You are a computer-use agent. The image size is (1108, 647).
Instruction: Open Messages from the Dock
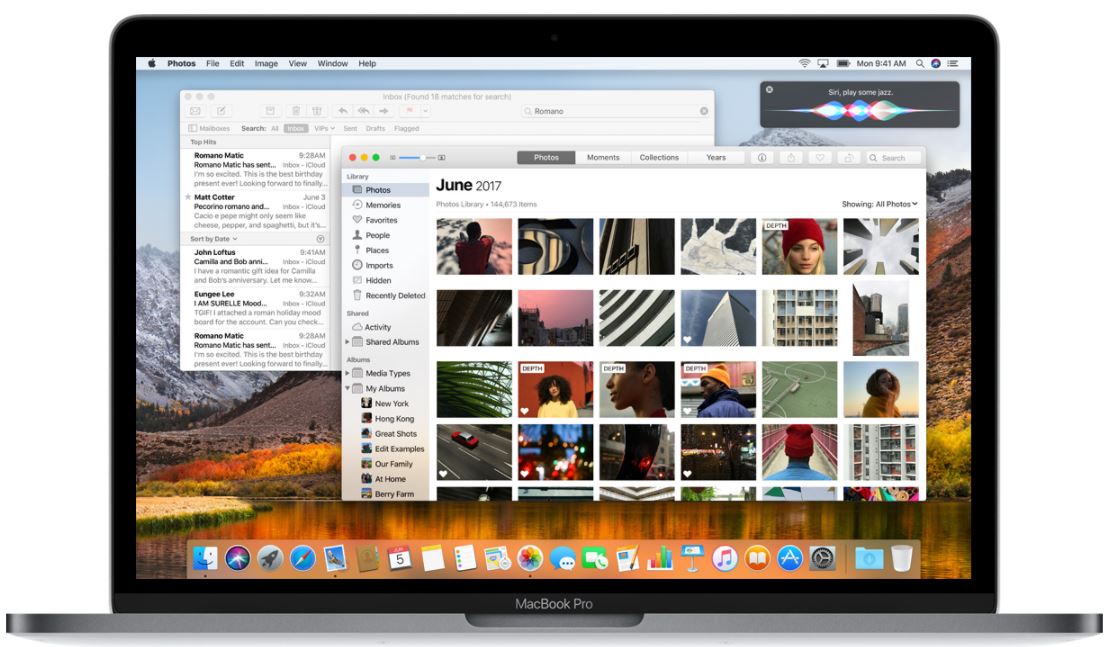tap(562, 559)
